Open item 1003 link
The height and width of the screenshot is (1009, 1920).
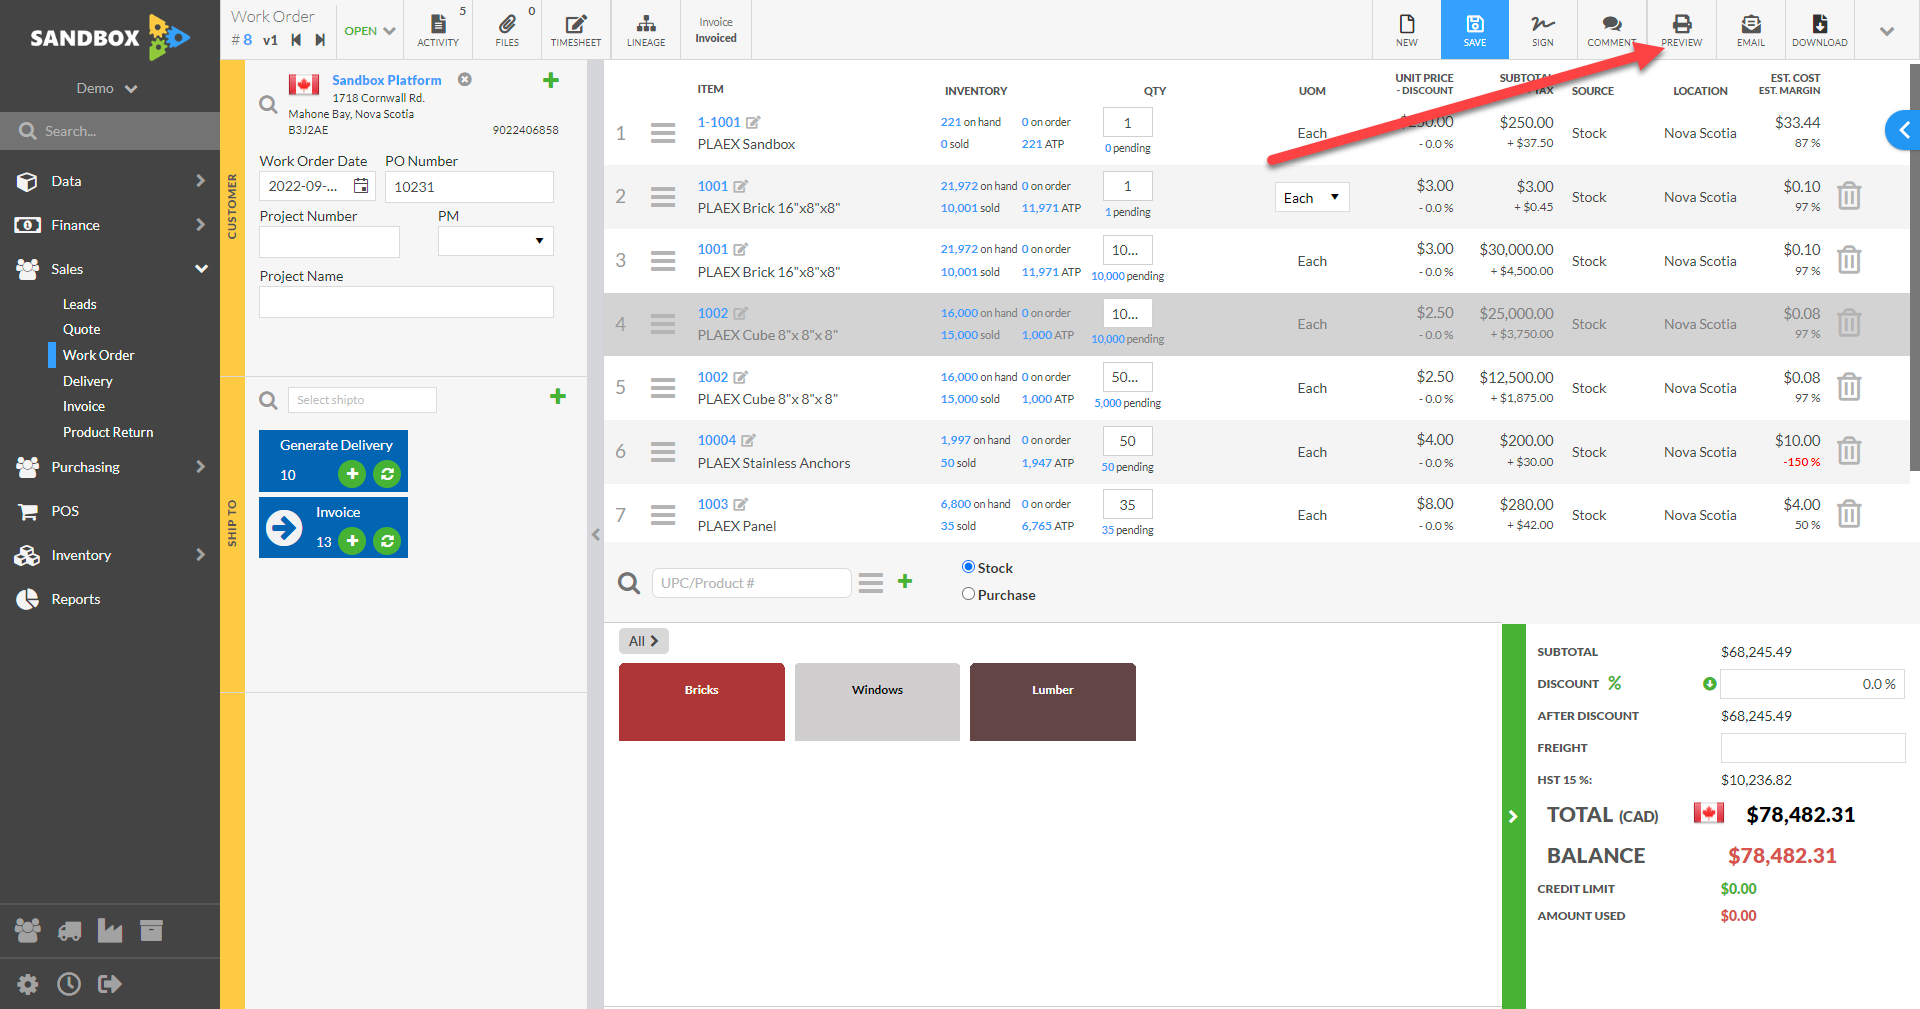pyautogui.click(x=713, y=504)
